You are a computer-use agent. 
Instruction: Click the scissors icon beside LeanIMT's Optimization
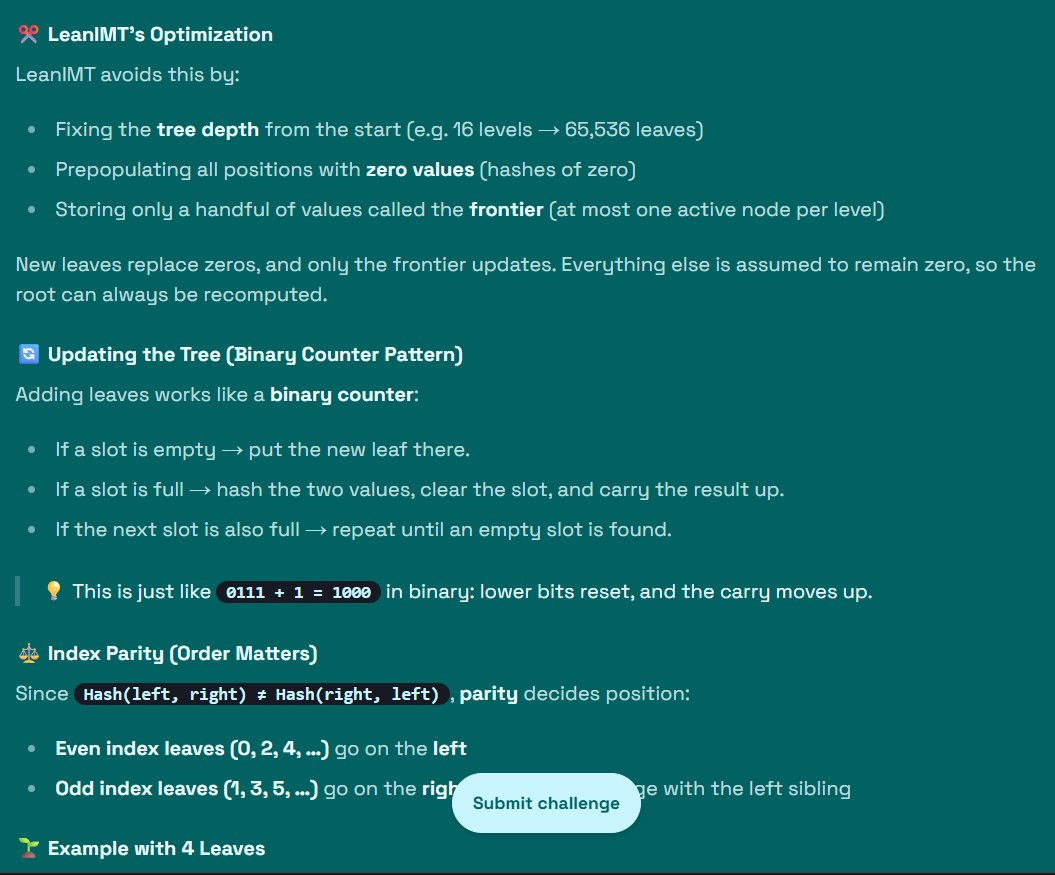[27, 33]
